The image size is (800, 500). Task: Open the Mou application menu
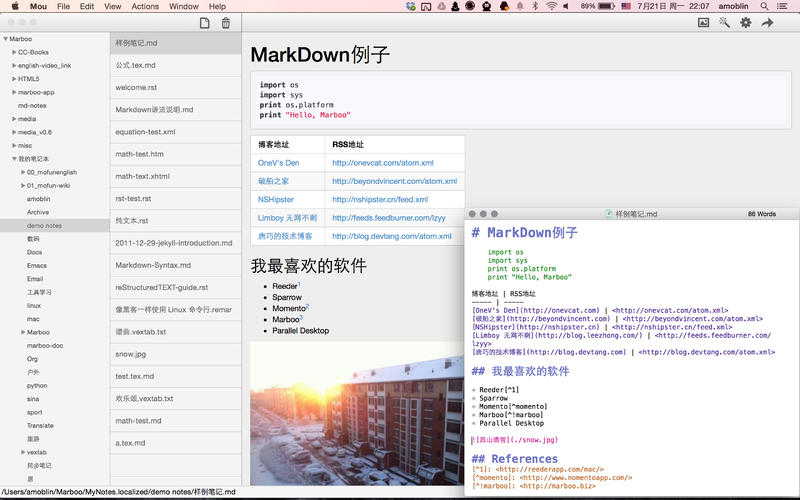coord(38,6)
